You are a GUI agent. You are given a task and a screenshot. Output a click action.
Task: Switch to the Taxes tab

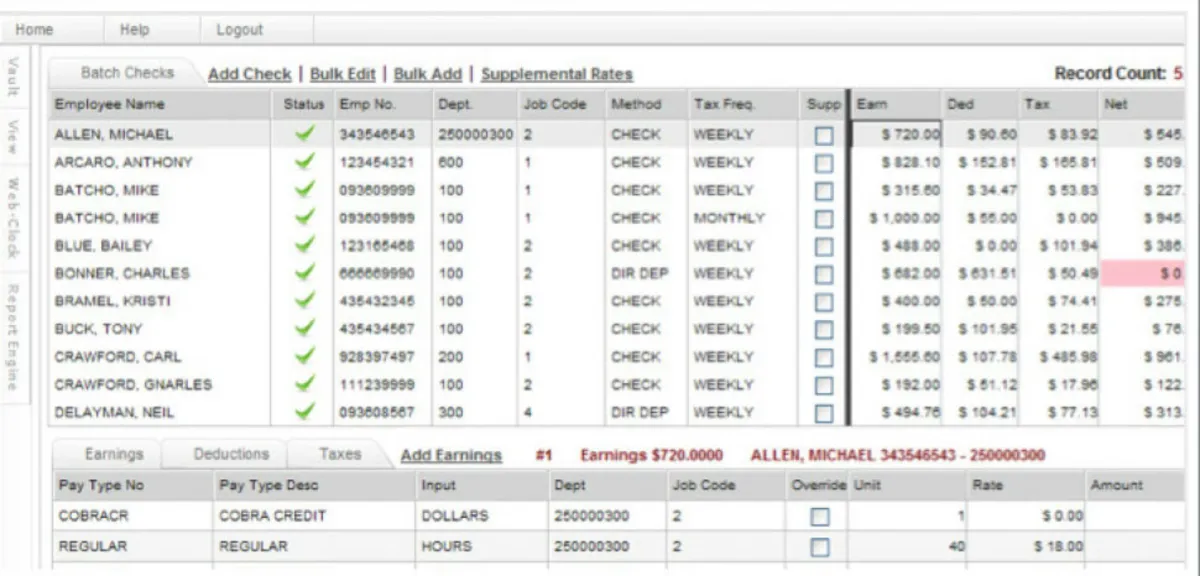coord(339,454)
